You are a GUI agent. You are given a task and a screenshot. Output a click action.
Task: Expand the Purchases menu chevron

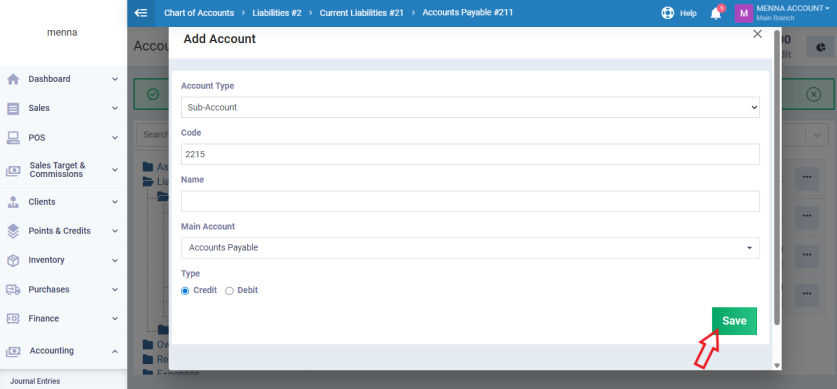(x=115, y=289)
